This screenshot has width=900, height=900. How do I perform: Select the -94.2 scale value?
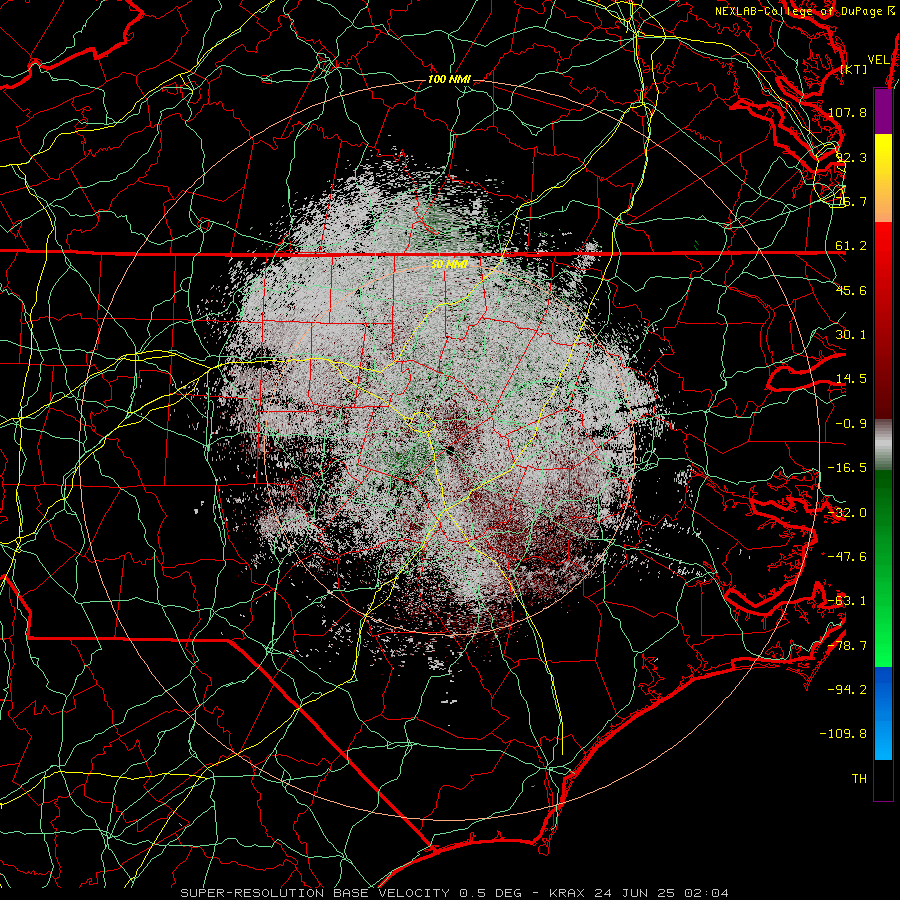847,689
